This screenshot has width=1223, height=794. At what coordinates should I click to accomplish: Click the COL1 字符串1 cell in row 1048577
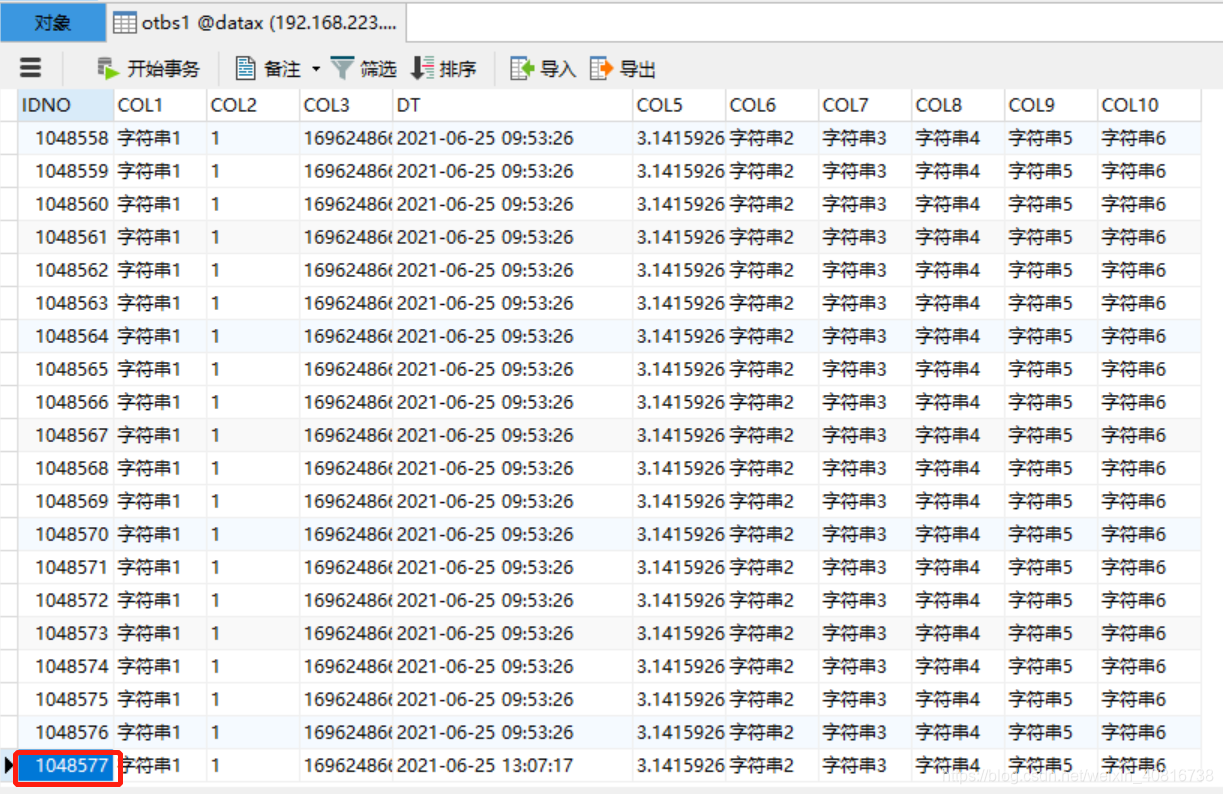click(x=160, y=766)
